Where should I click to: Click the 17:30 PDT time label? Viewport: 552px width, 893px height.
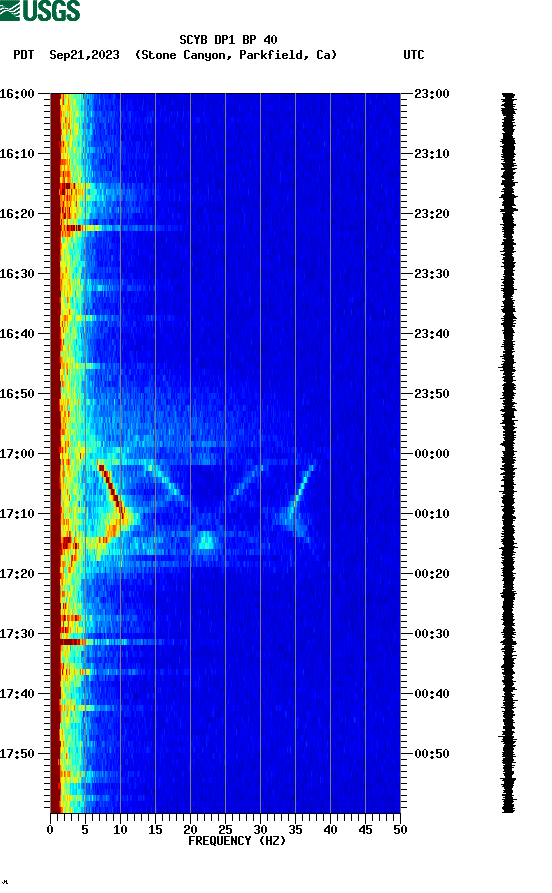[x=17, y=633]
